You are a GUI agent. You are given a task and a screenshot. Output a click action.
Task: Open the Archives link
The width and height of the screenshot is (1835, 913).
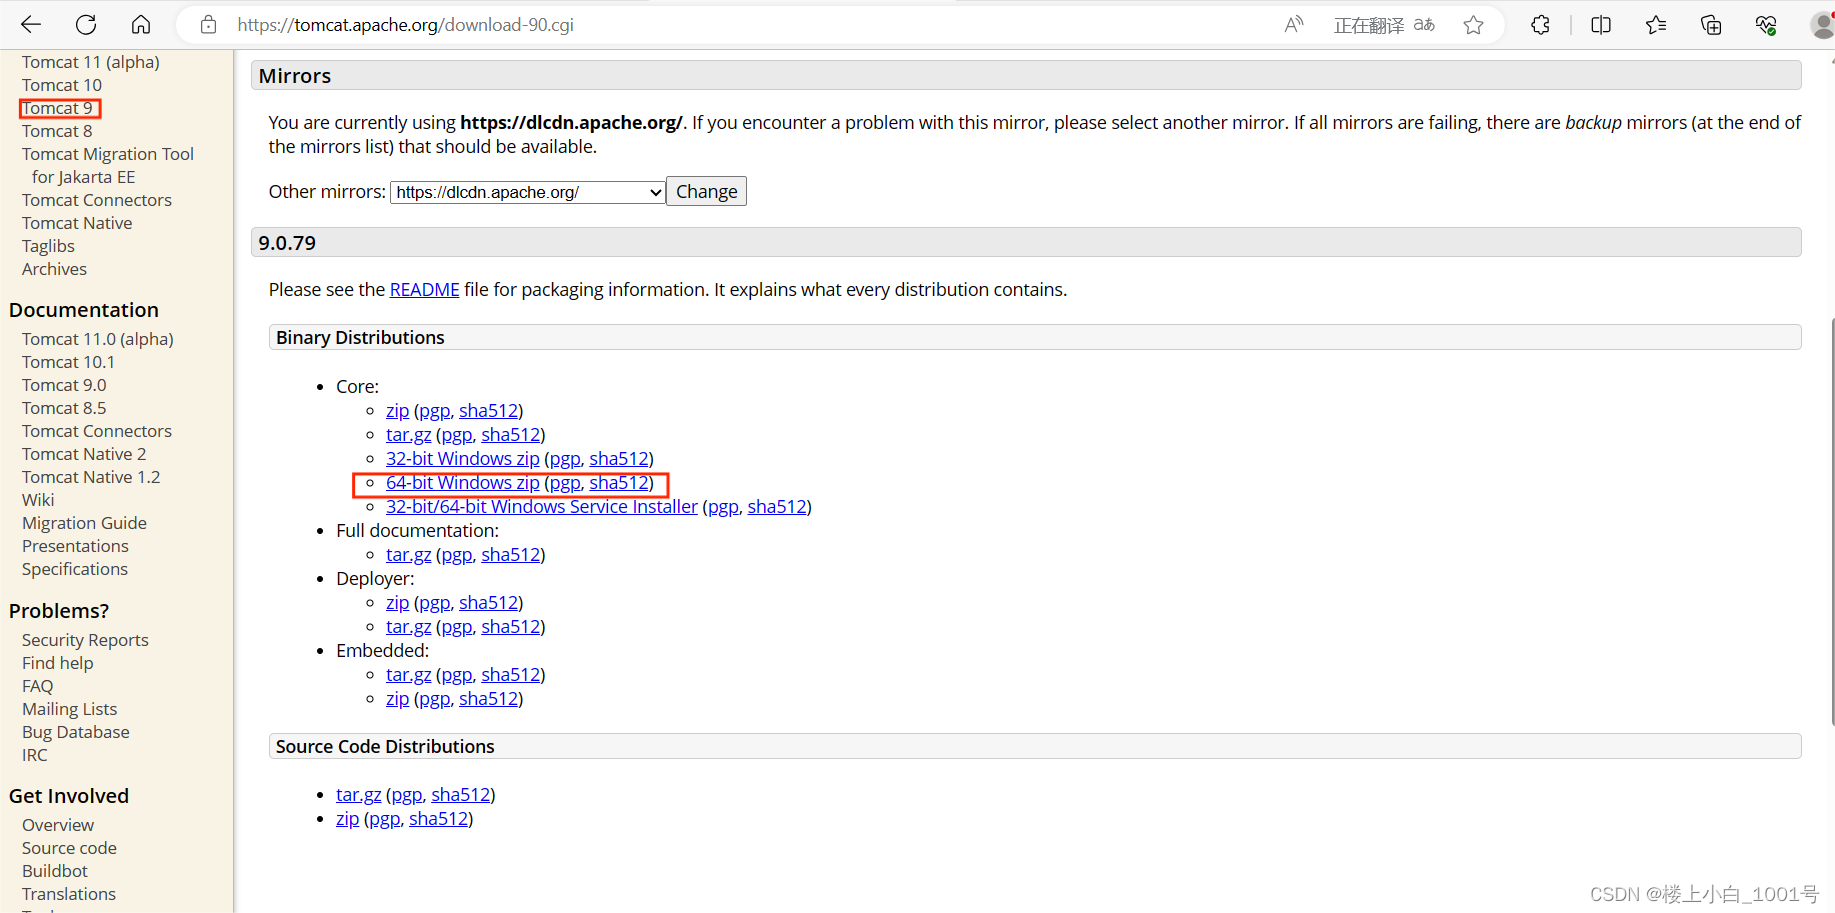[54, 269]
